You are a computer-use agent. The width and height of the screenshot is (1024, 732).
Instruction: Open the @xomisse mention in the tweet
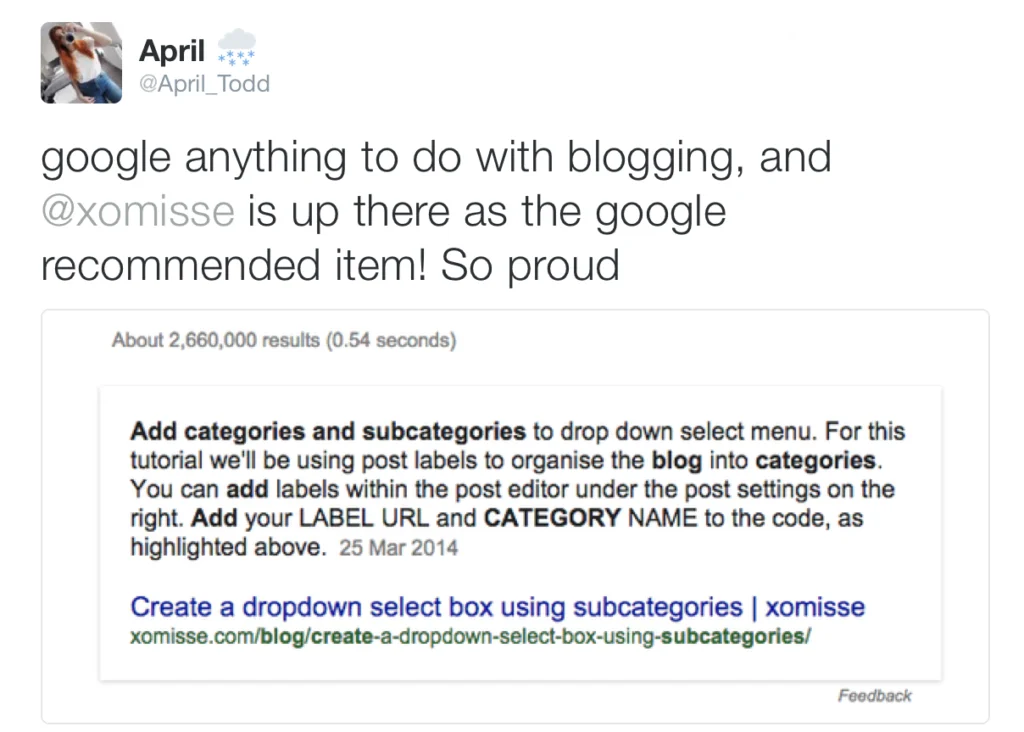(137, 212)
